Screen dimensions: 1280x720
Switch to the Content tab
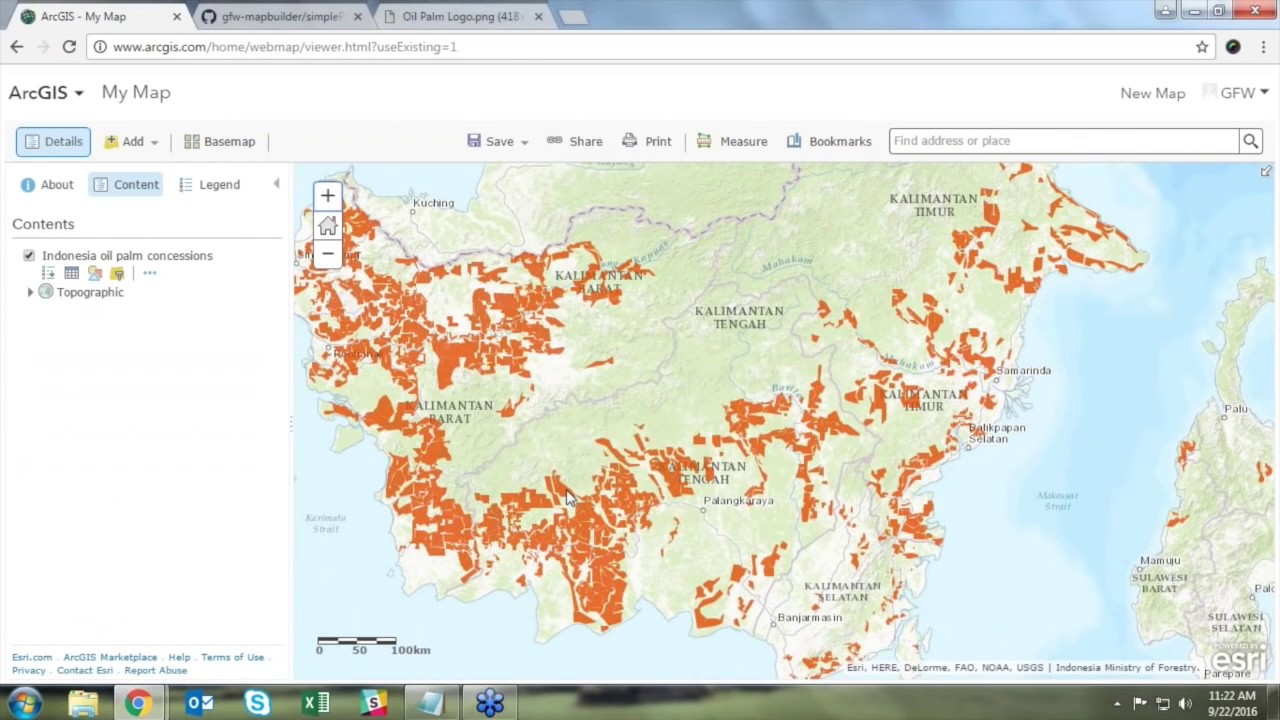pos(125,185)
